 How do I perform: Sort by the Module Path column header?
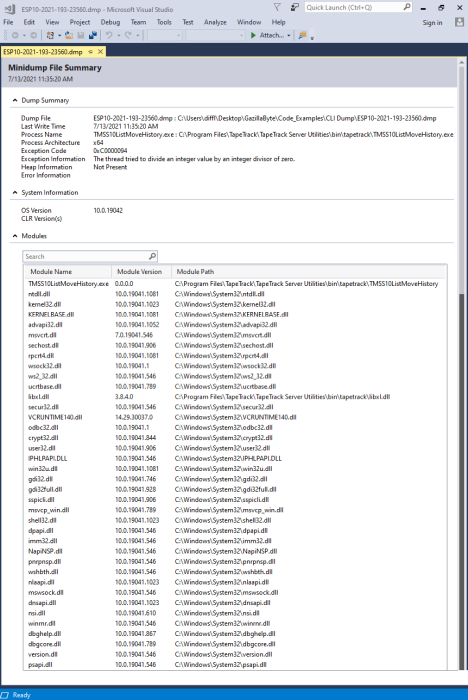pos(308,271)
